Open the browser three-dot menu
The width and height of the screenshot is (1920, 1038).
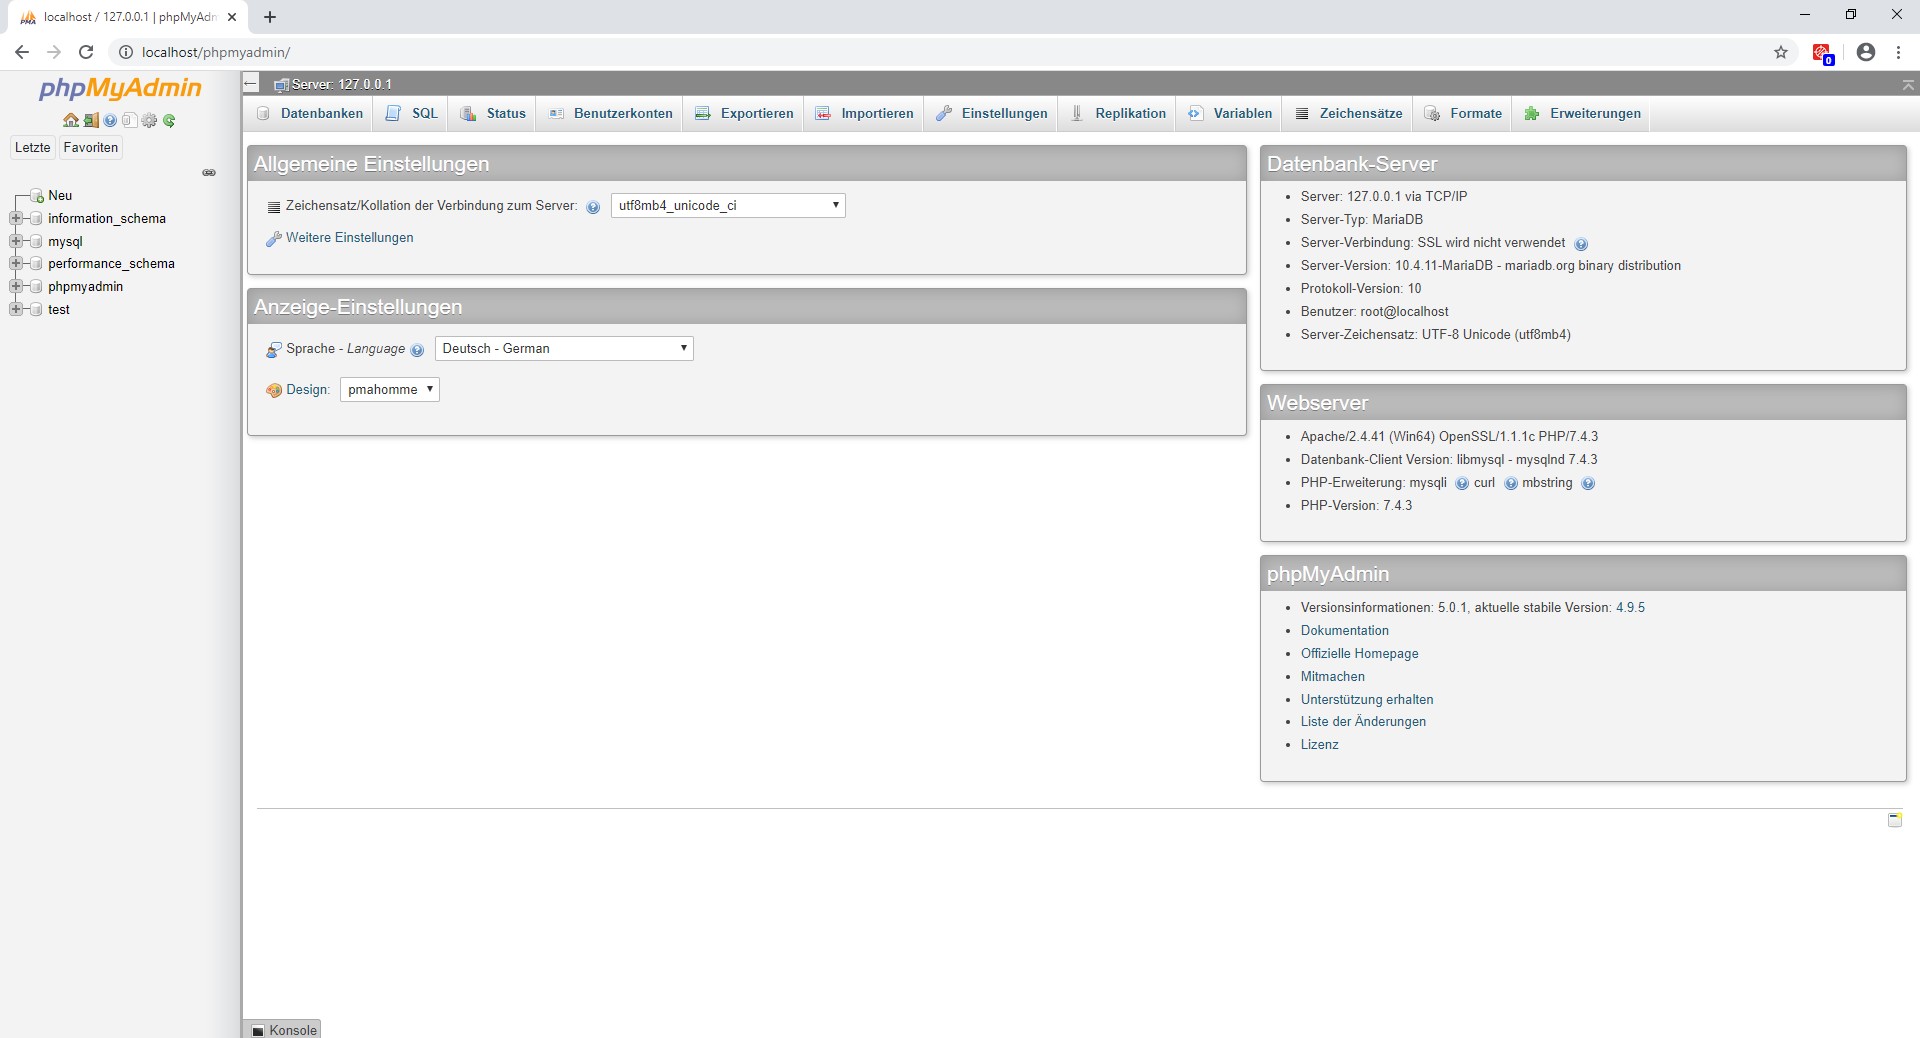[x=1899, y=52]
